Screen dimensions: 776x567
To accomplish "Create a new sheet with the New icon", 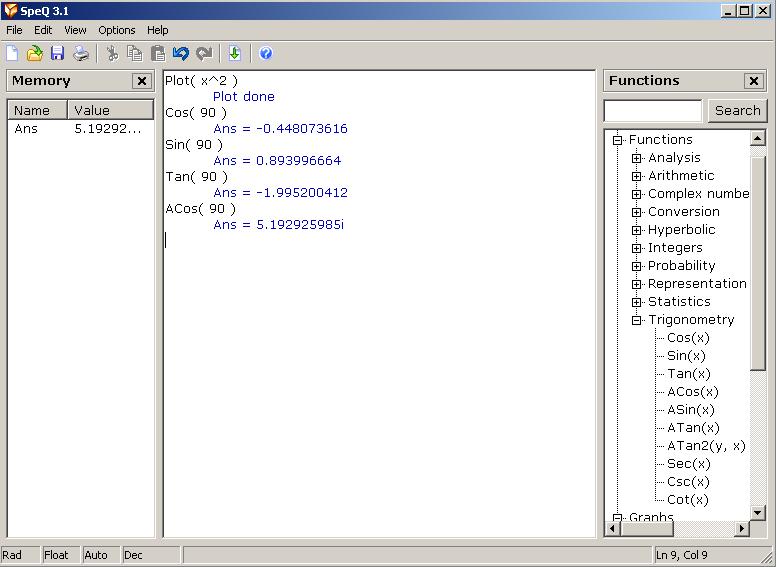I will click(x=12, y=54).
